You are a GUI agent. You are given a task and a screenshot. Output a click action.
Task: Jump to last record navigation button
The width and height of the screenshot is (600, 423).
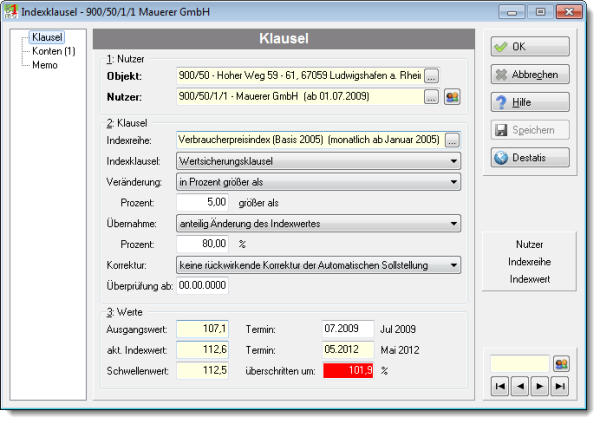[x=559, y=386]
